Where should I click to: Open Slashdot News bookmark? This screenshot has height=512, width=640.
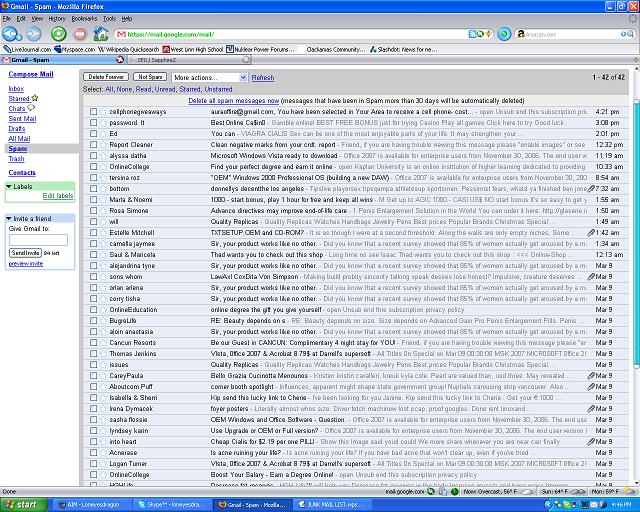point(403,49)
